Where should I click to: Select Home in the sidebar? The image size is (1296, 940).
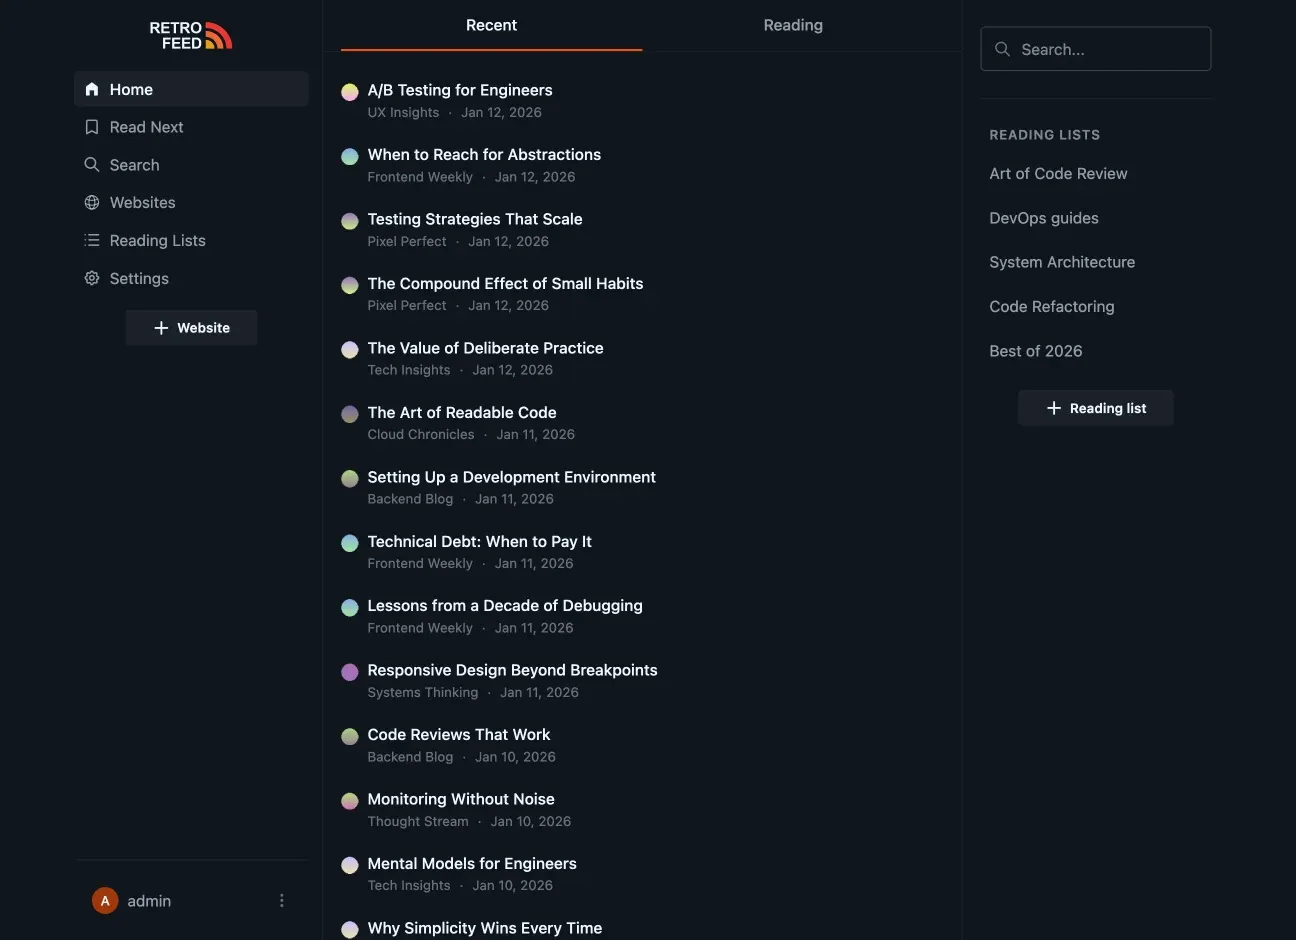pyautogui.click(x=130, y=88)
